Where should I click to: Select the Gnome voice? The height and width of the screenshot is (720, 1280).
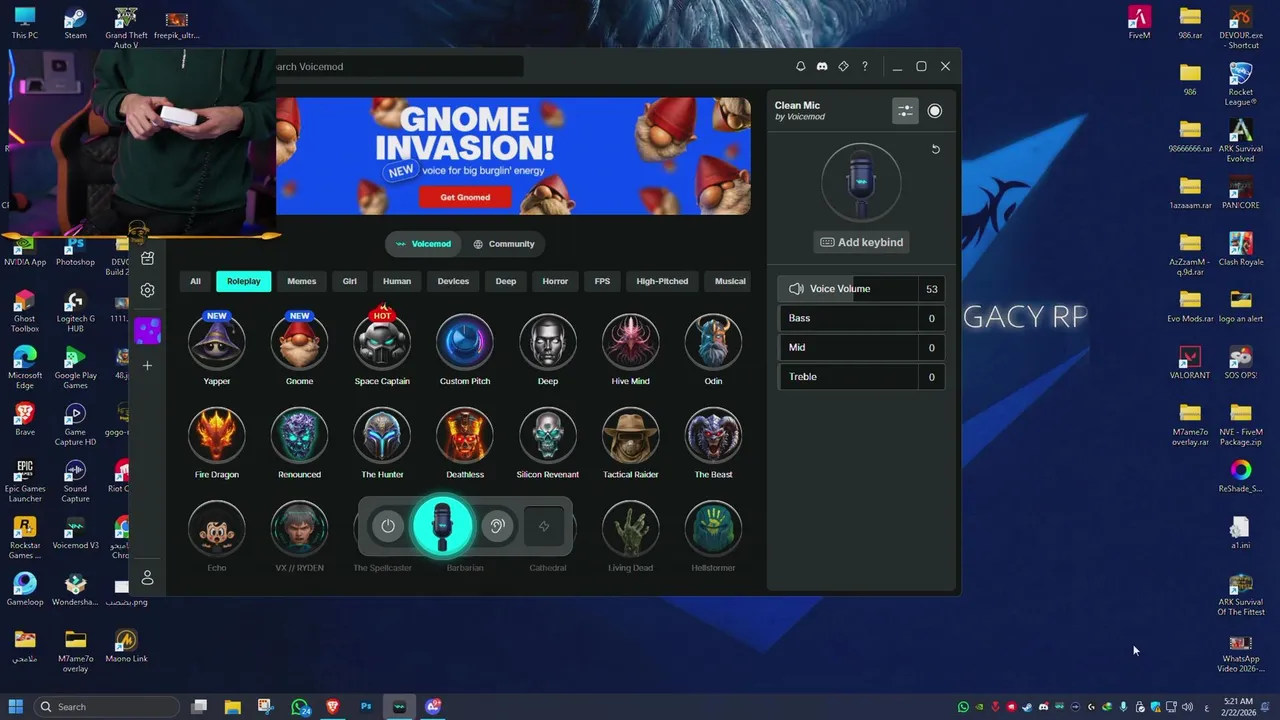click(299, 341)
